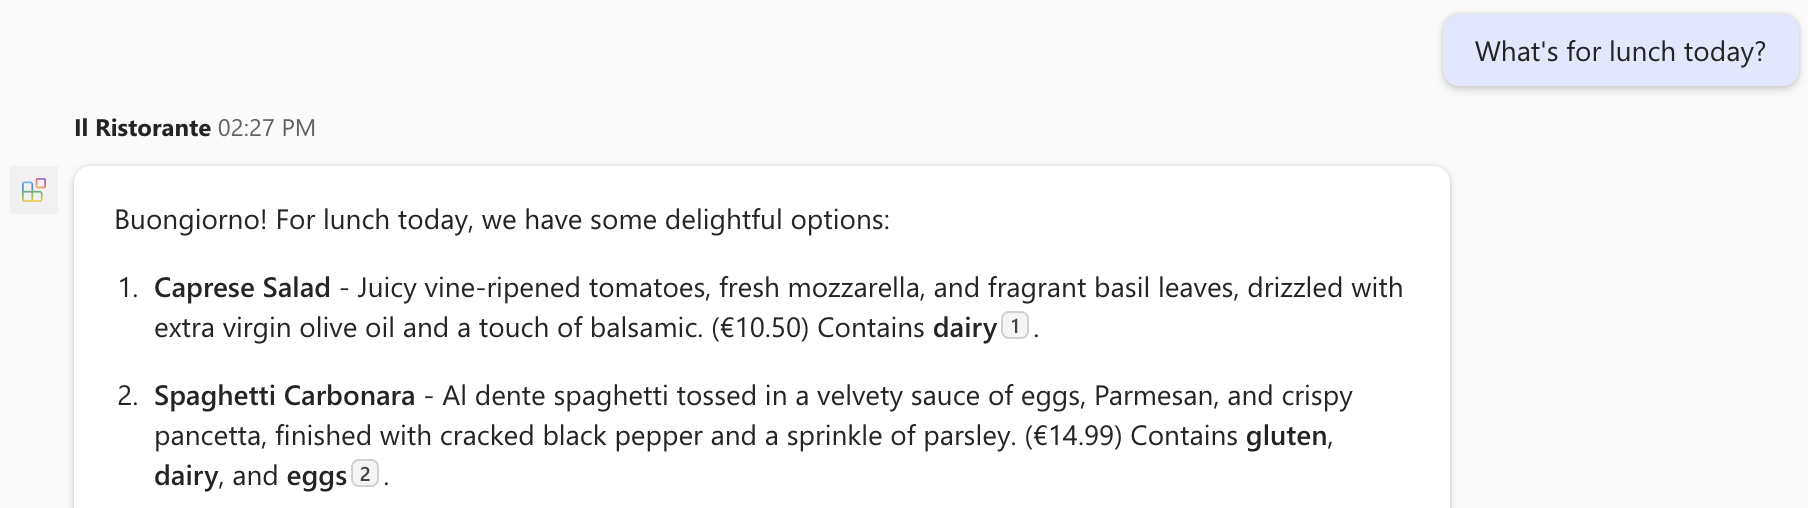Click the bold Caprese Salad heading

tap(242, 288)
